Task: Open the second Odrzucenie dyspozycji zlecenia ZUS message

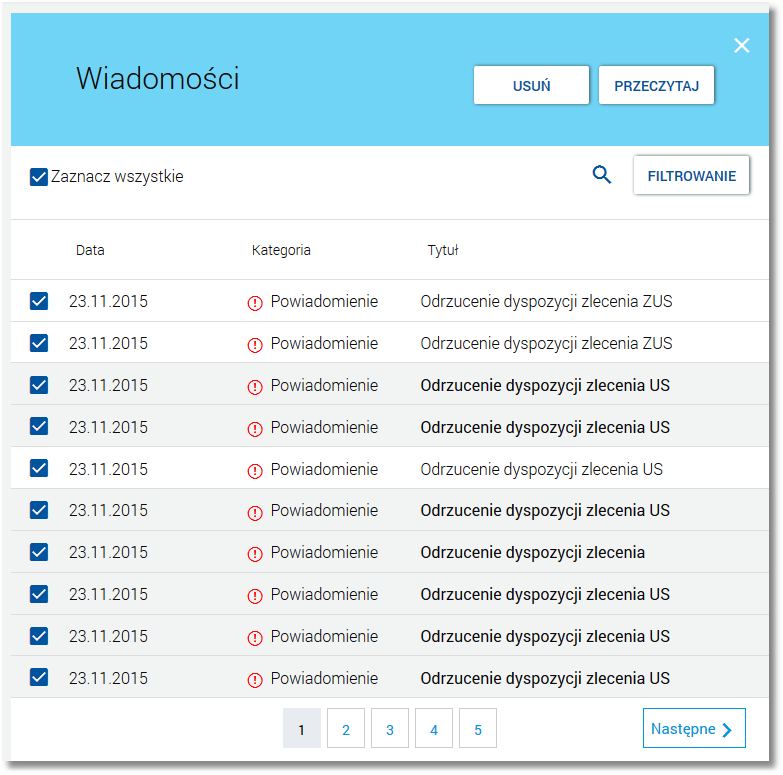Action: click(546, 344)
